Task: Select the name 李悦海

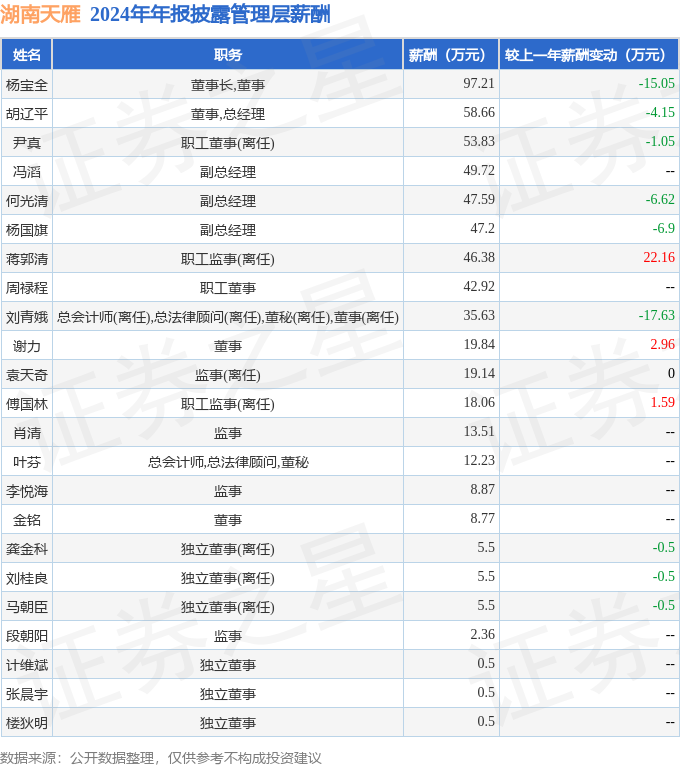Action: (x=26, y=491)
